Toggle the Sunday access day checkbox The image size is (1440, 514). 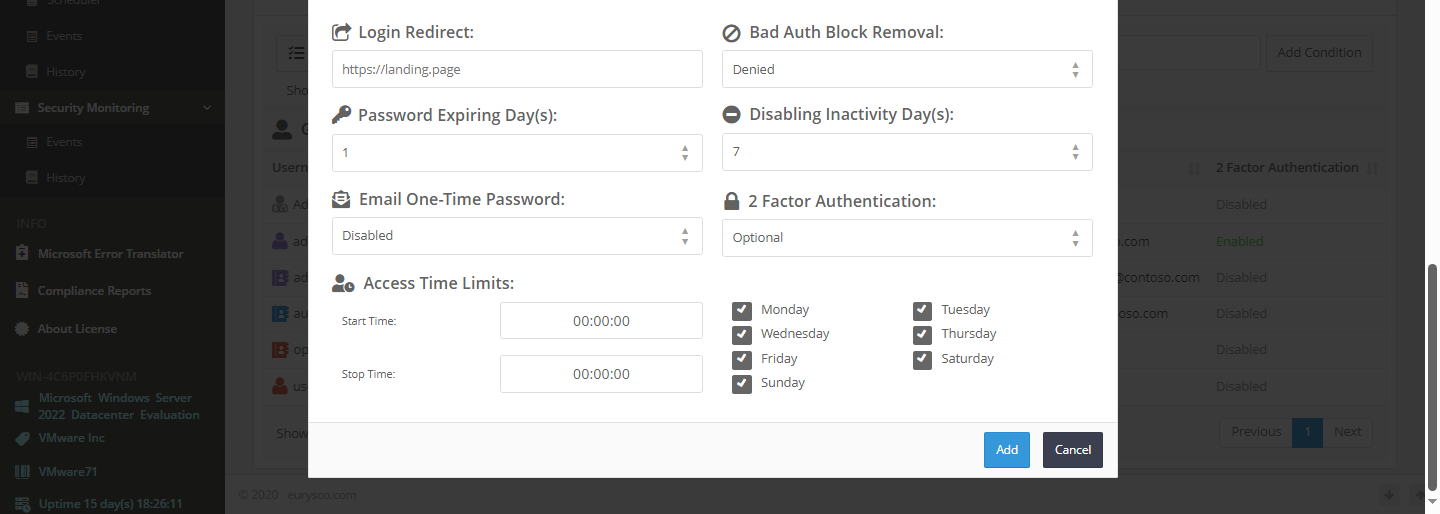point(742,383)
